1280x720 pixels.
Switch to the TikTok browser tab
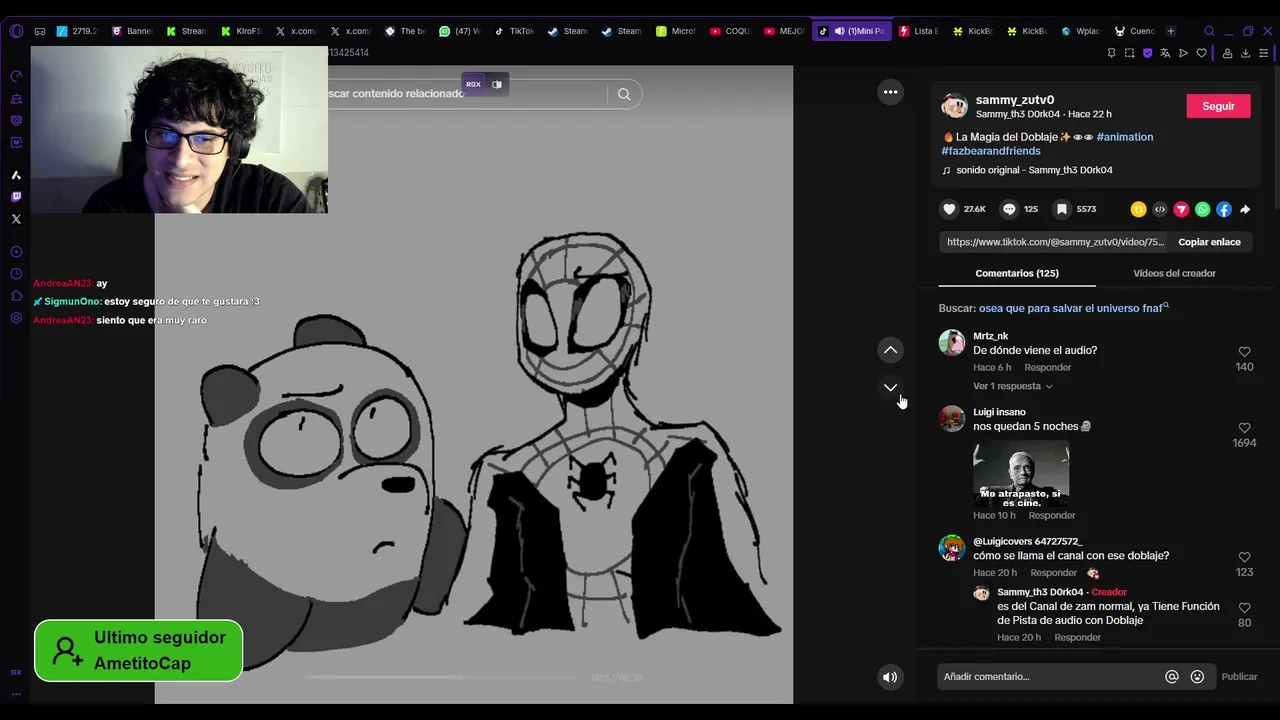[514, 31]
